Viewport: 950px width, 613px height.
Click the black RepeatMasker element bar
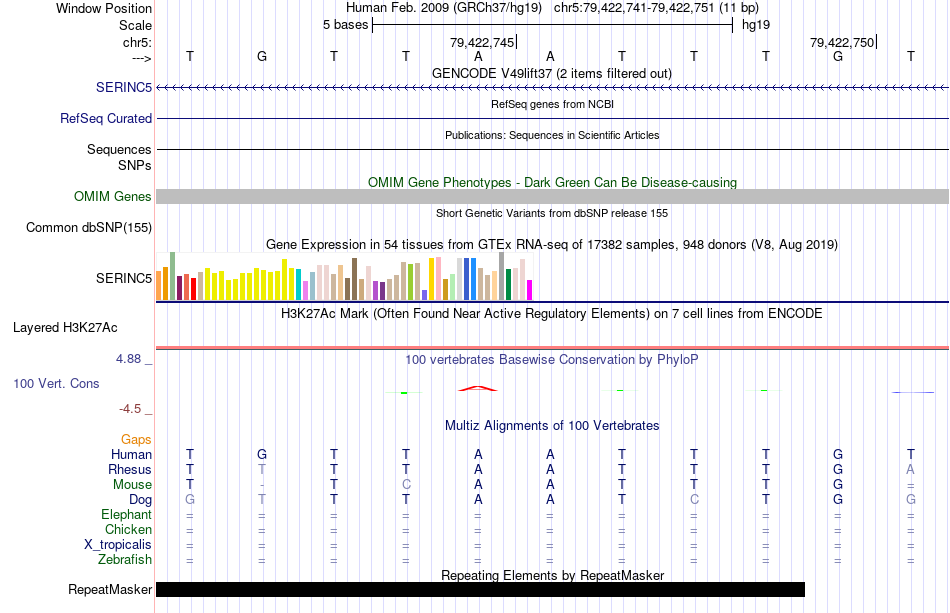click(480, 589)
